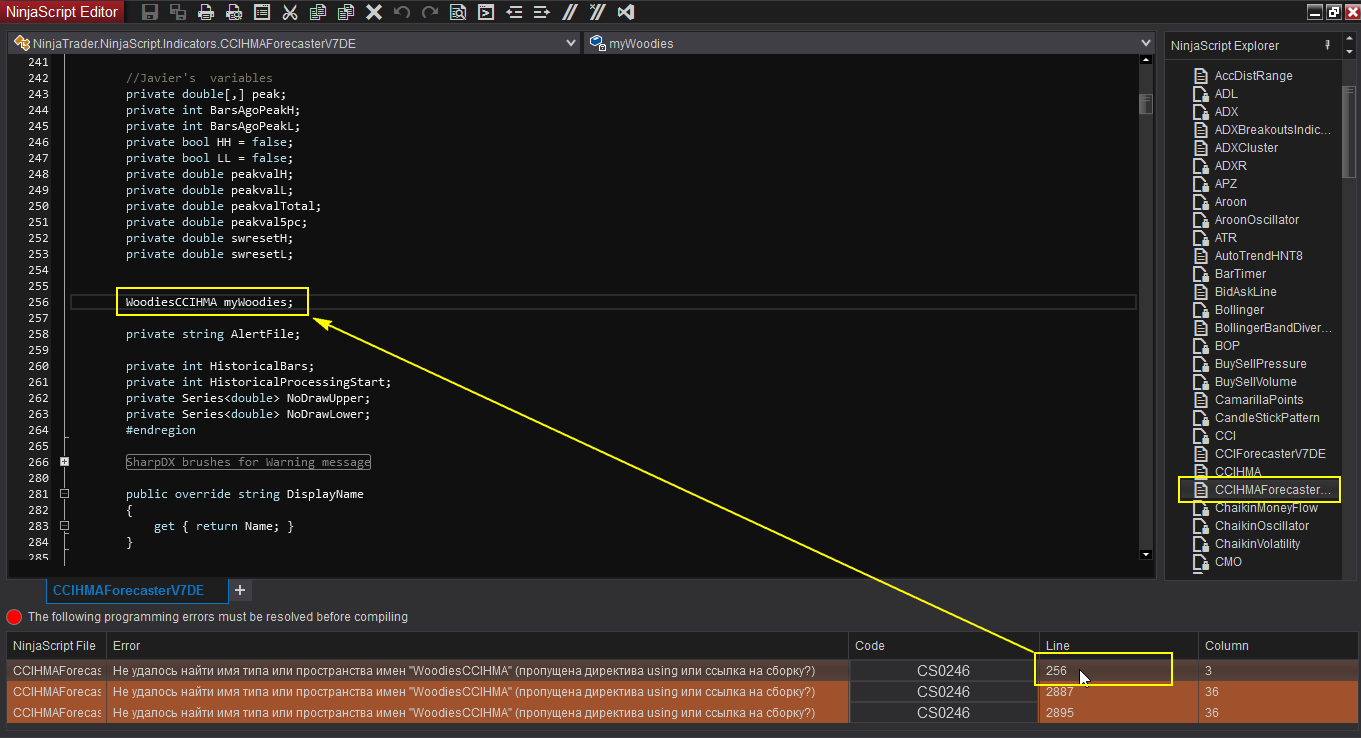This screenshot has width=1361, height=738.
Task: Uncomment the selected lines
Action: 598,12
